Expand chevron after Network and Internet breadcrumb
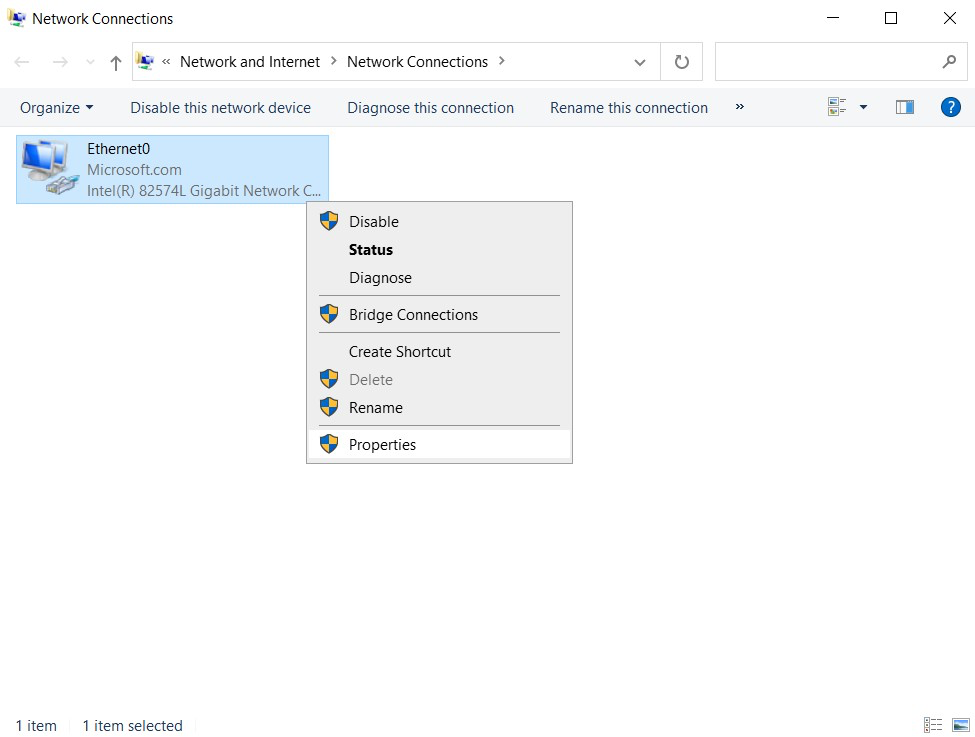The height and width of the screenshot is (737, 975). point(334,61)
